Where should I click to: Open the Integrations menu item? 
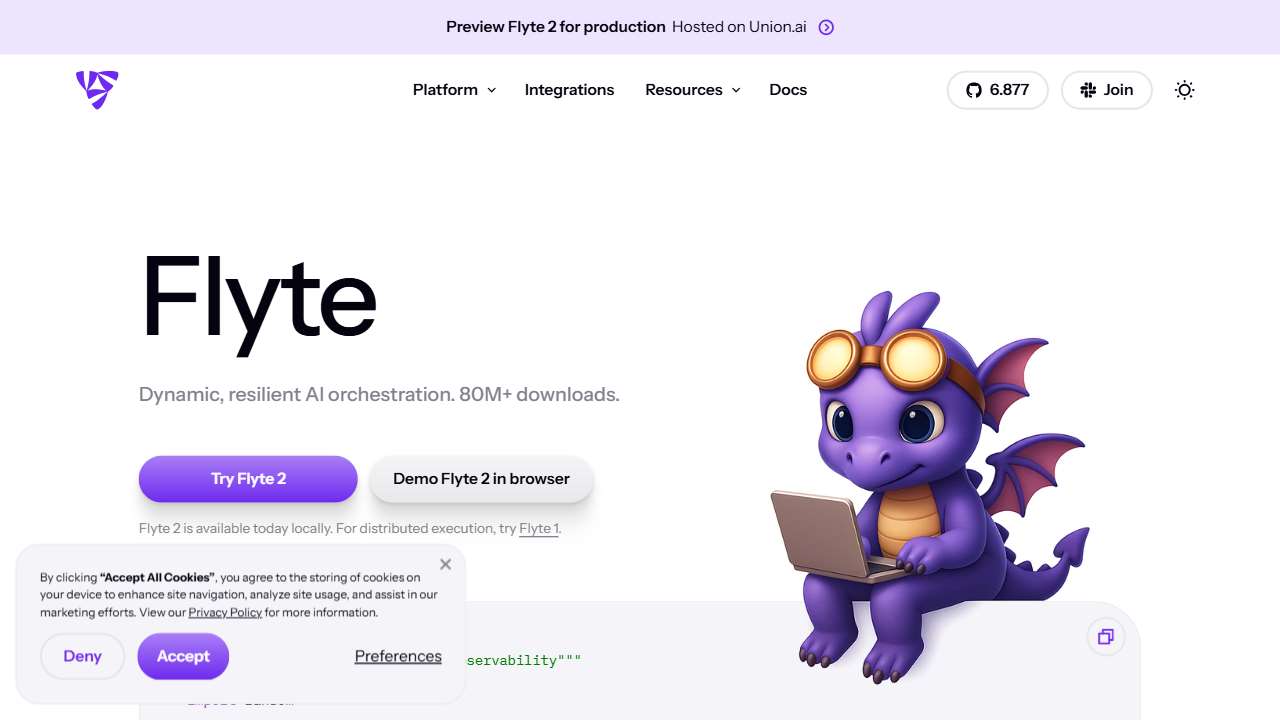coord(569,90)
